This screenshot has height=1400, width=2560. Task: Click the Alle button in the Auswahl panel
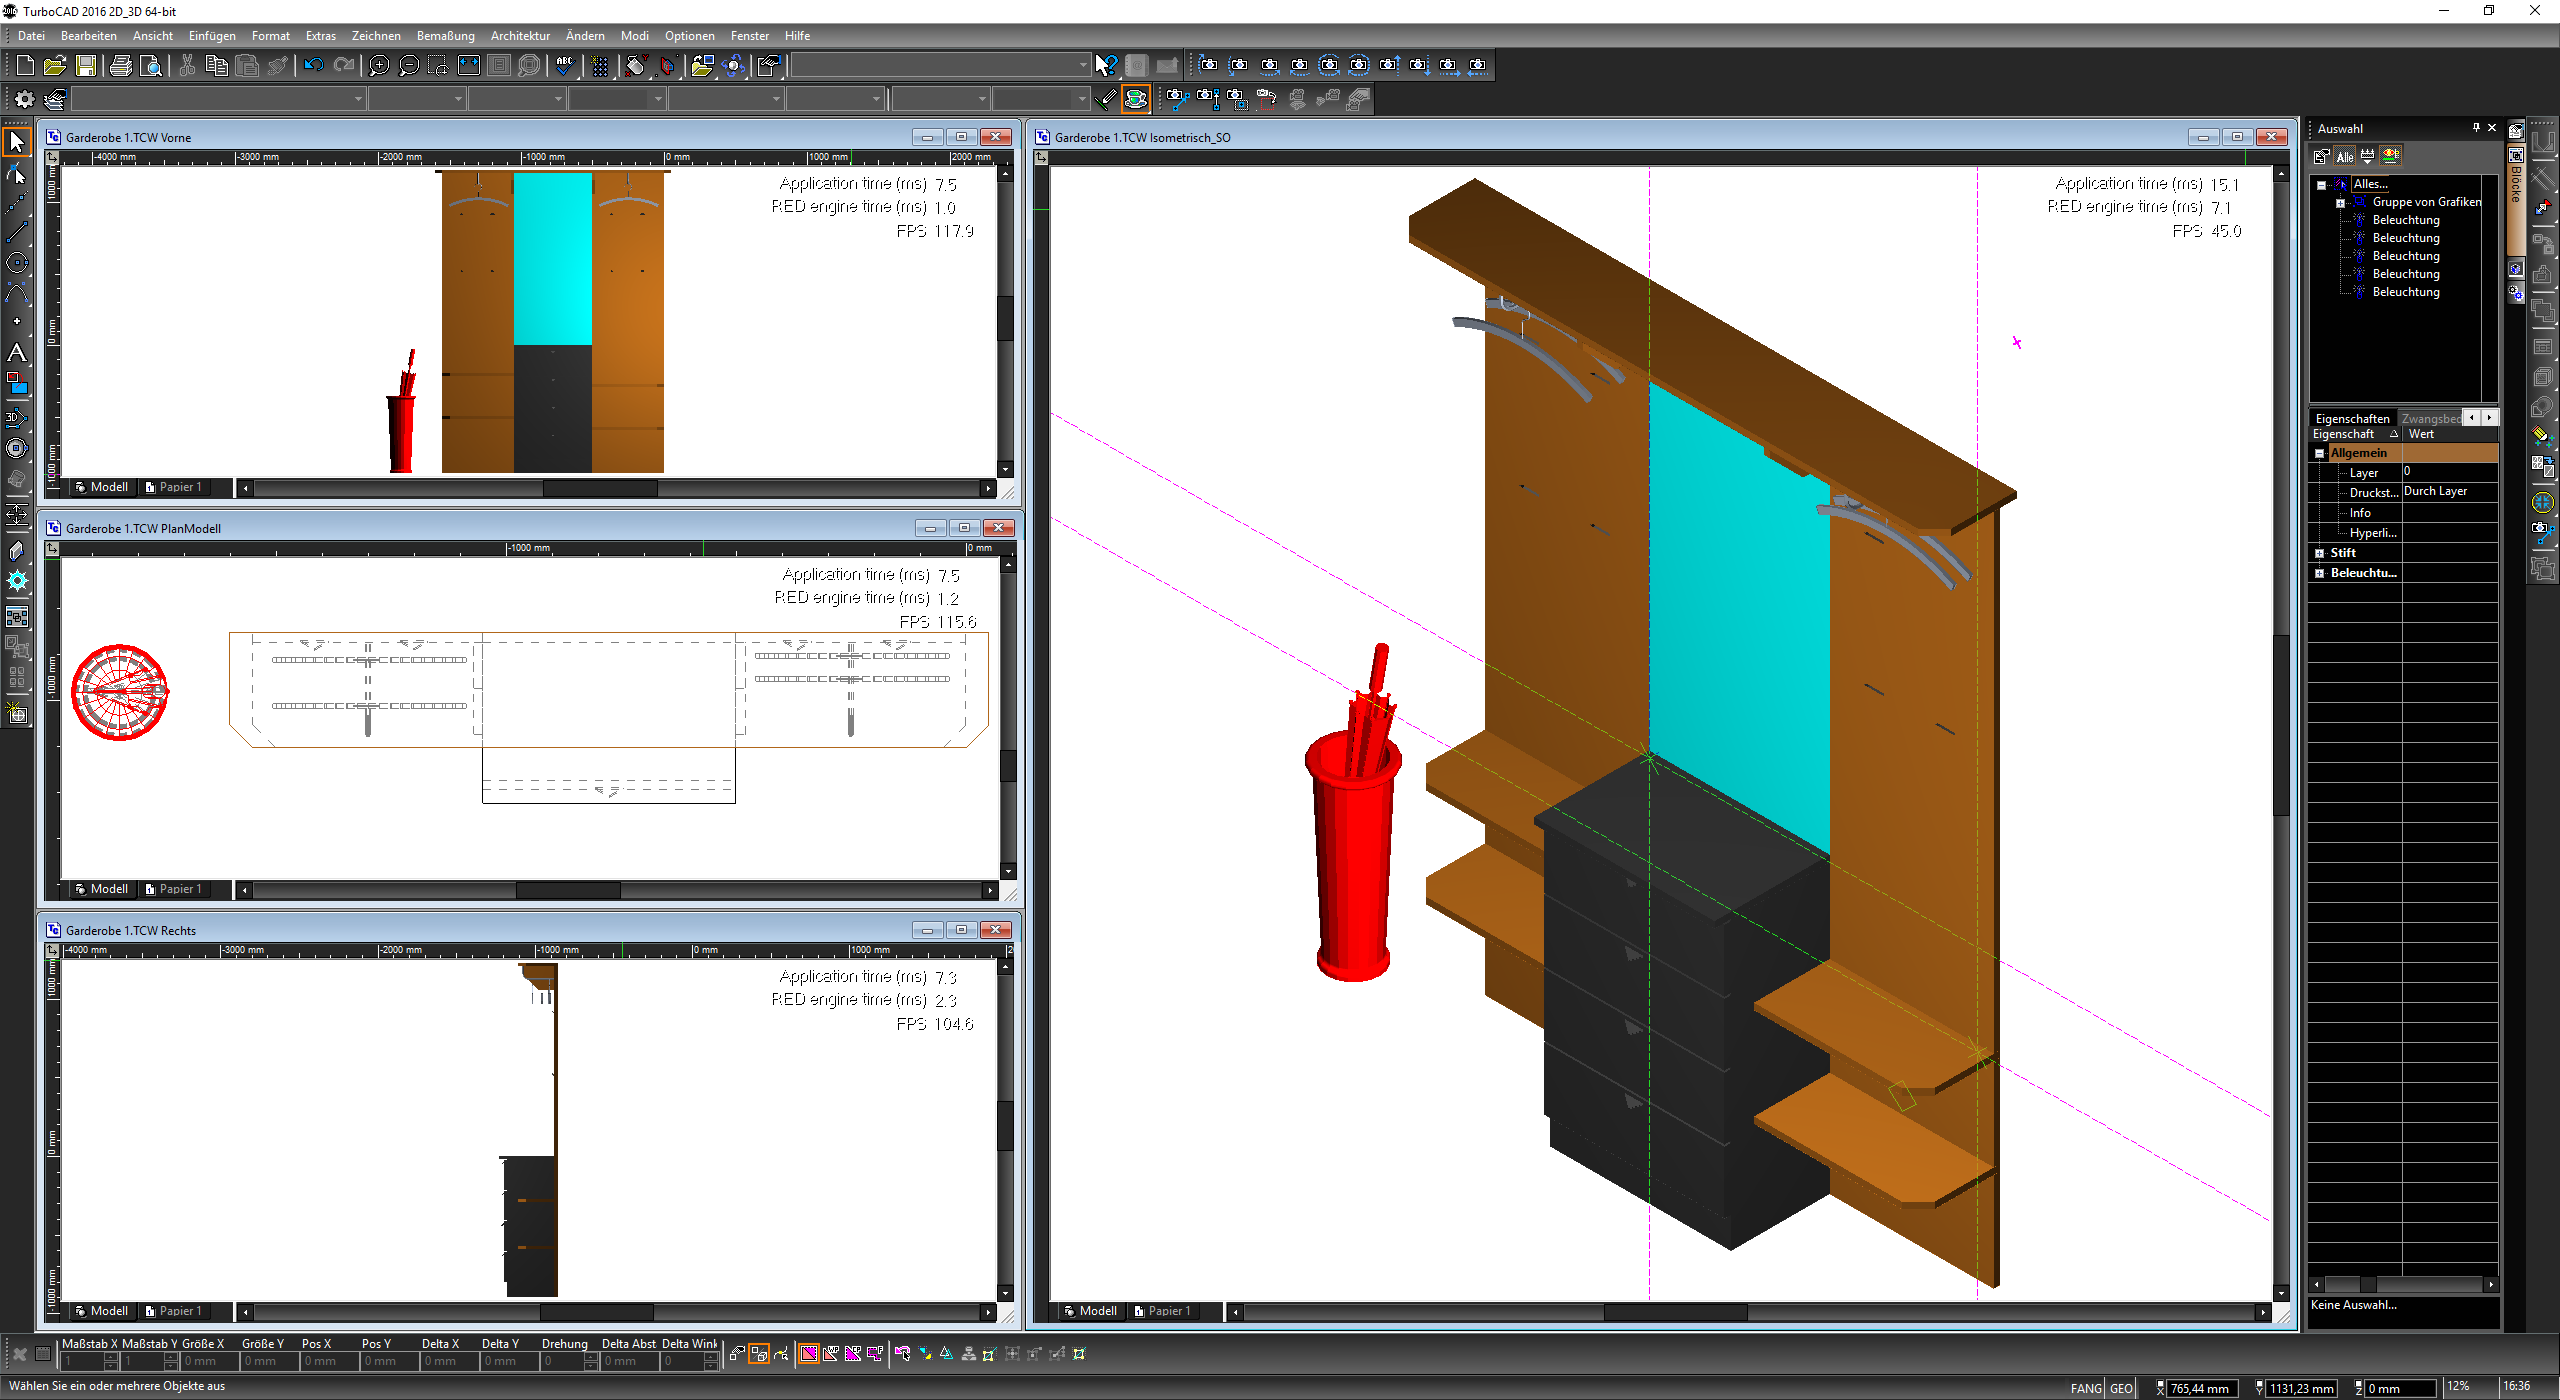pos(2345,156)
